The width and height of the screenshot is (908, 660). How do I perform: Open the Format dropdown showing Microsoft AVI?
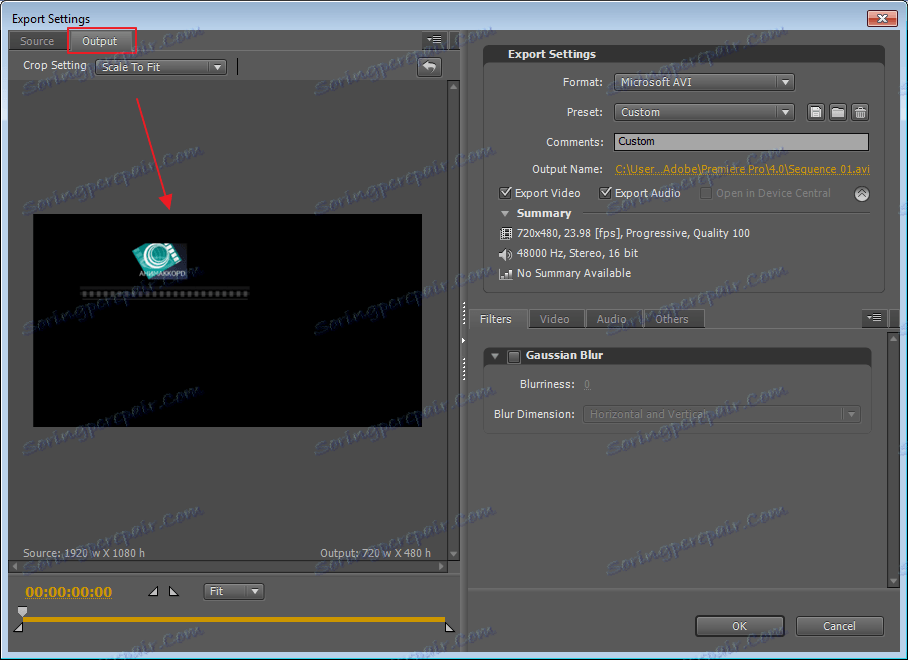point(704,82)
